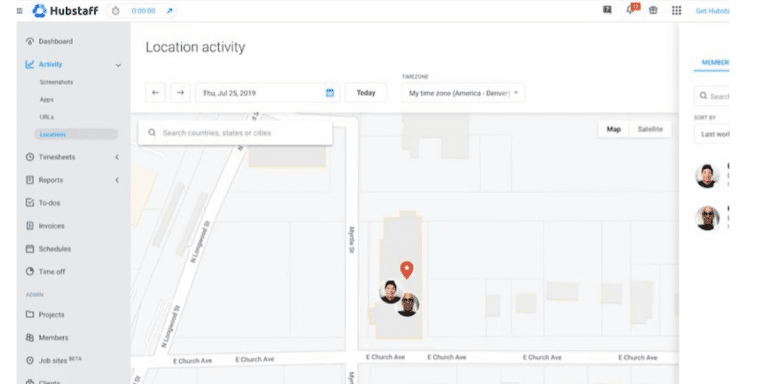Switch to Satellite view
768x384 pixels.
pyautogui.click(x=650, y=129)
